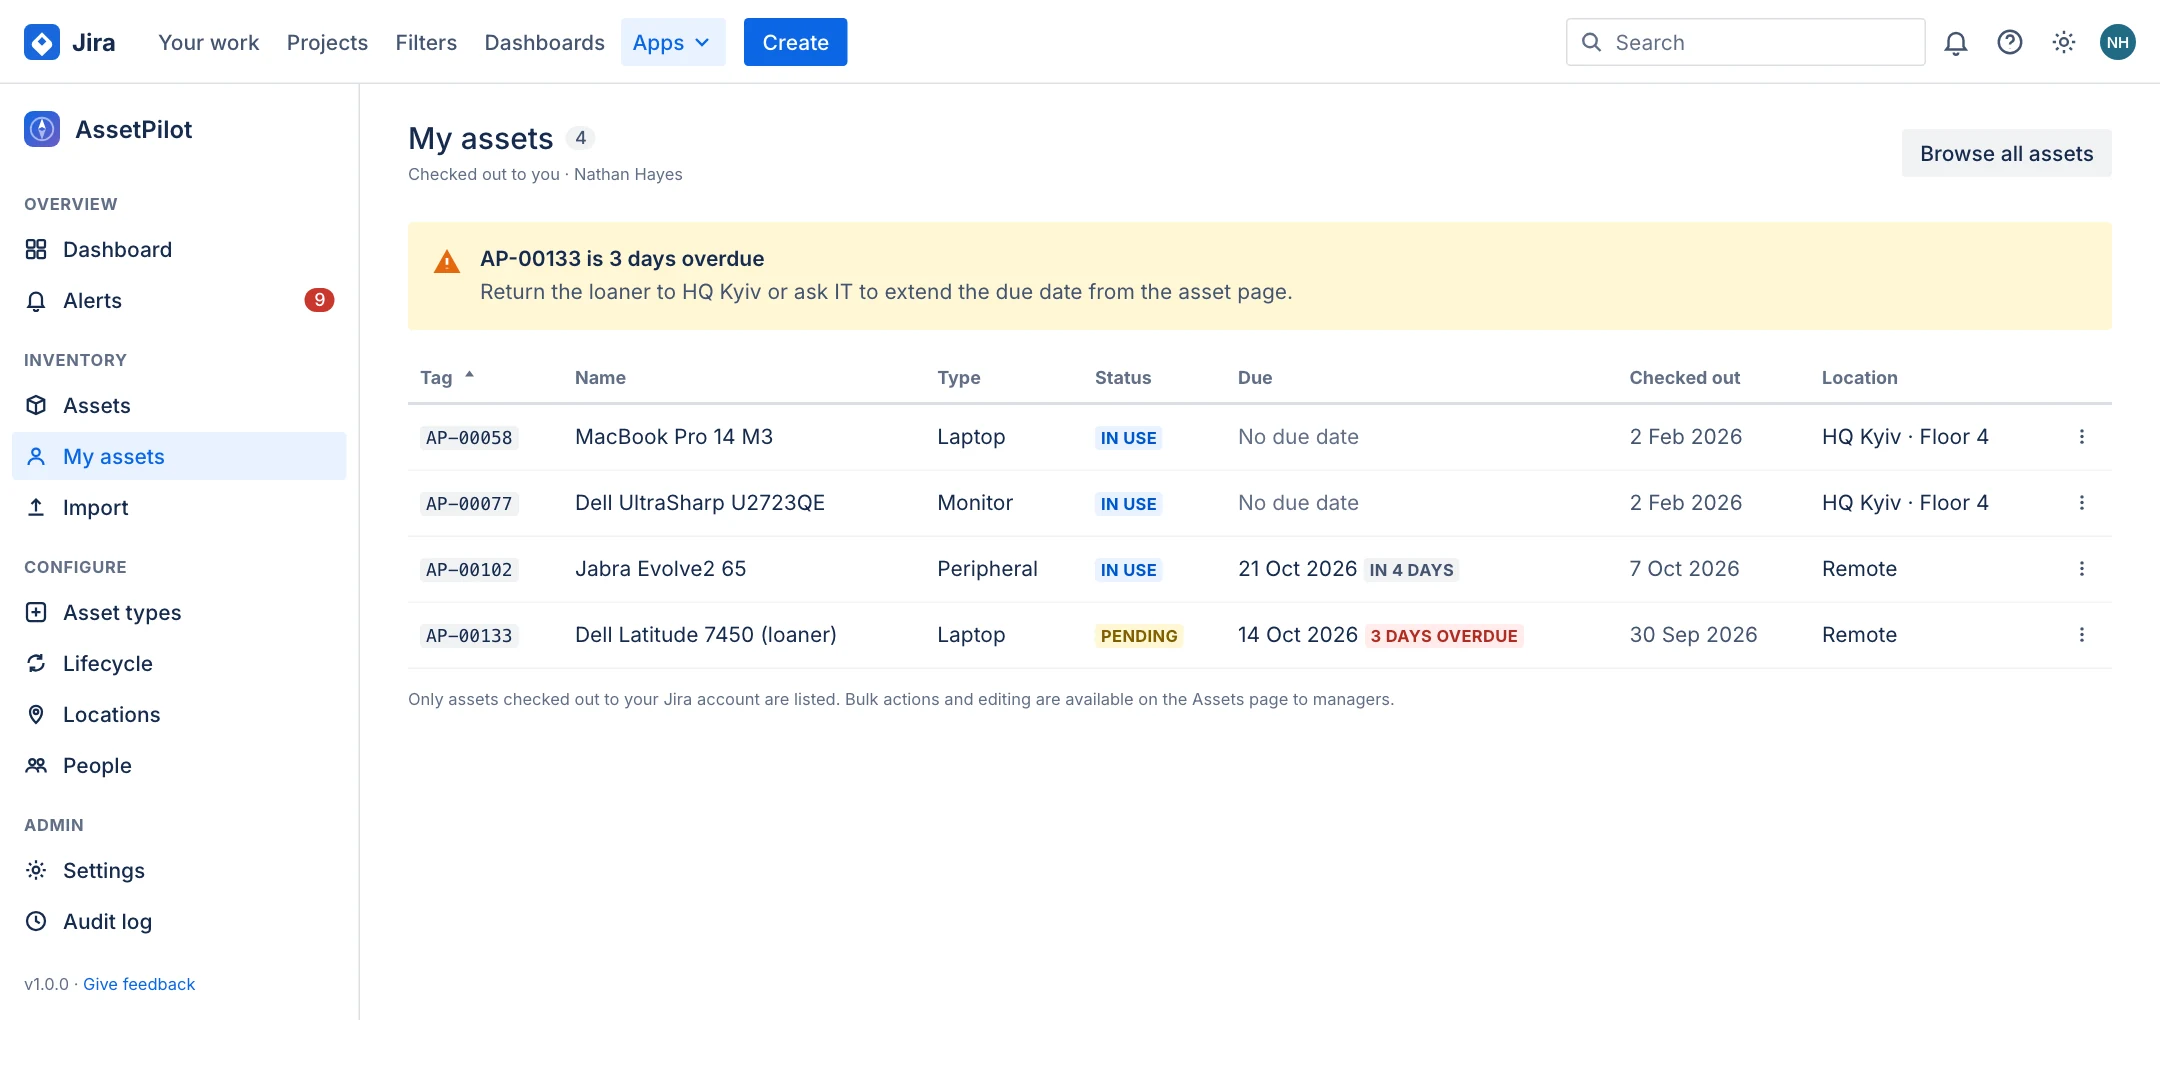Click the AssetPilot compass logo
The width and height of the screenshot is (2160, 1080).
pyautogui.click(x=42, y=129)
